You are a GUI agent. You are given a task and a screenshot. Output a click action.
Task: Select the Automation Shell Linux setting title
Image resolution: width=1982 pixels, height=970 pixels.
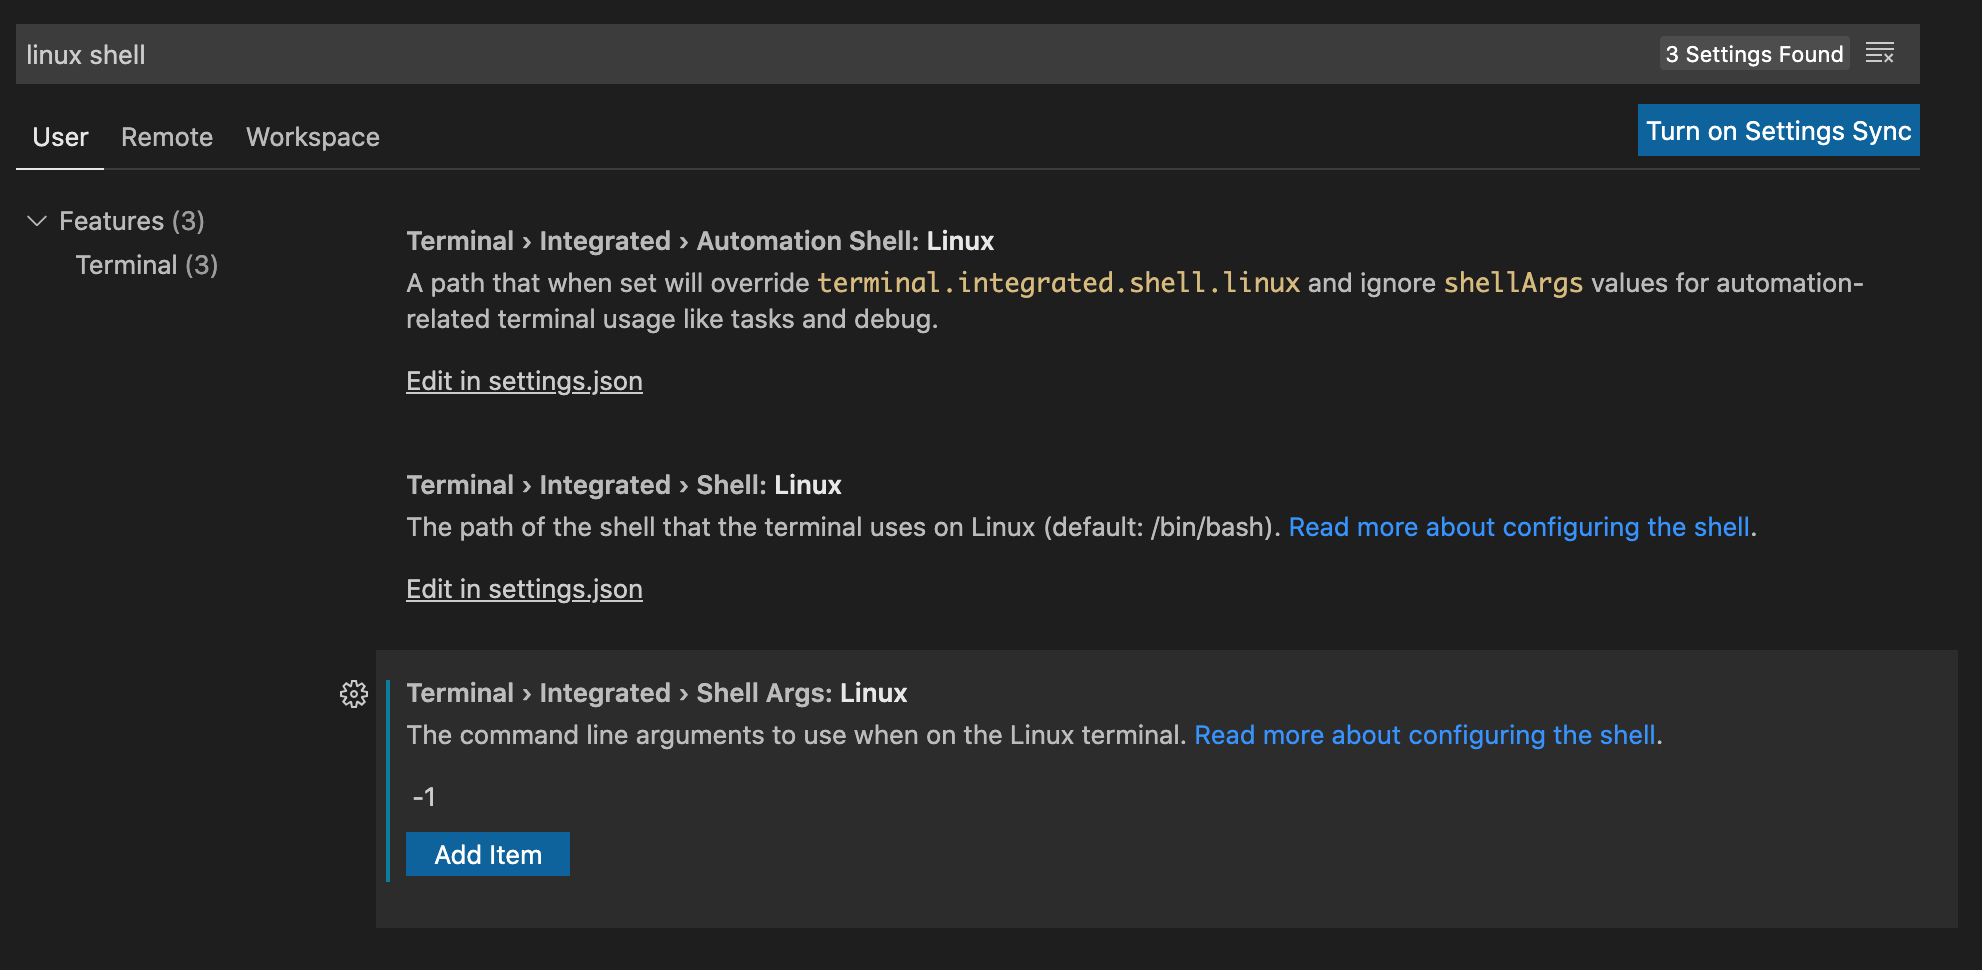[x=699, y=240]
